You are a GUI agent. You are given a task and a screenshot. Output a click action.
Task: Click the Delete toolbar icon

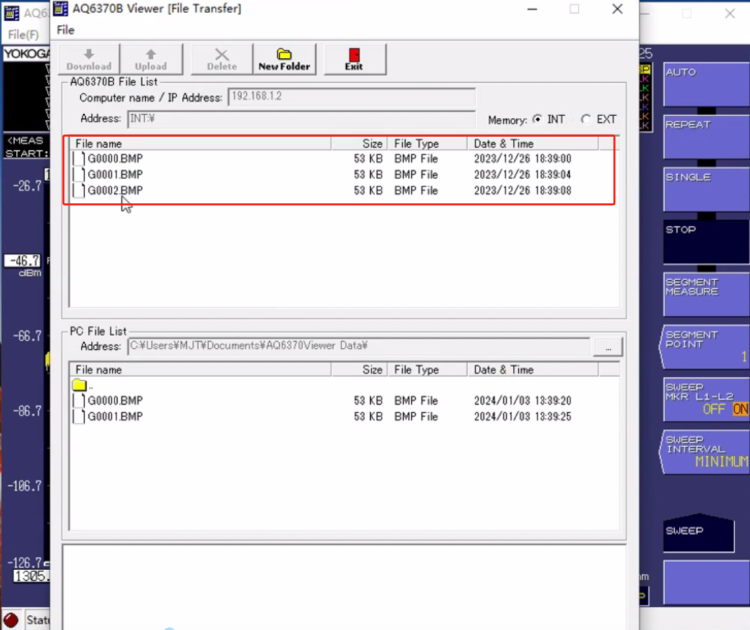[221, 59]
